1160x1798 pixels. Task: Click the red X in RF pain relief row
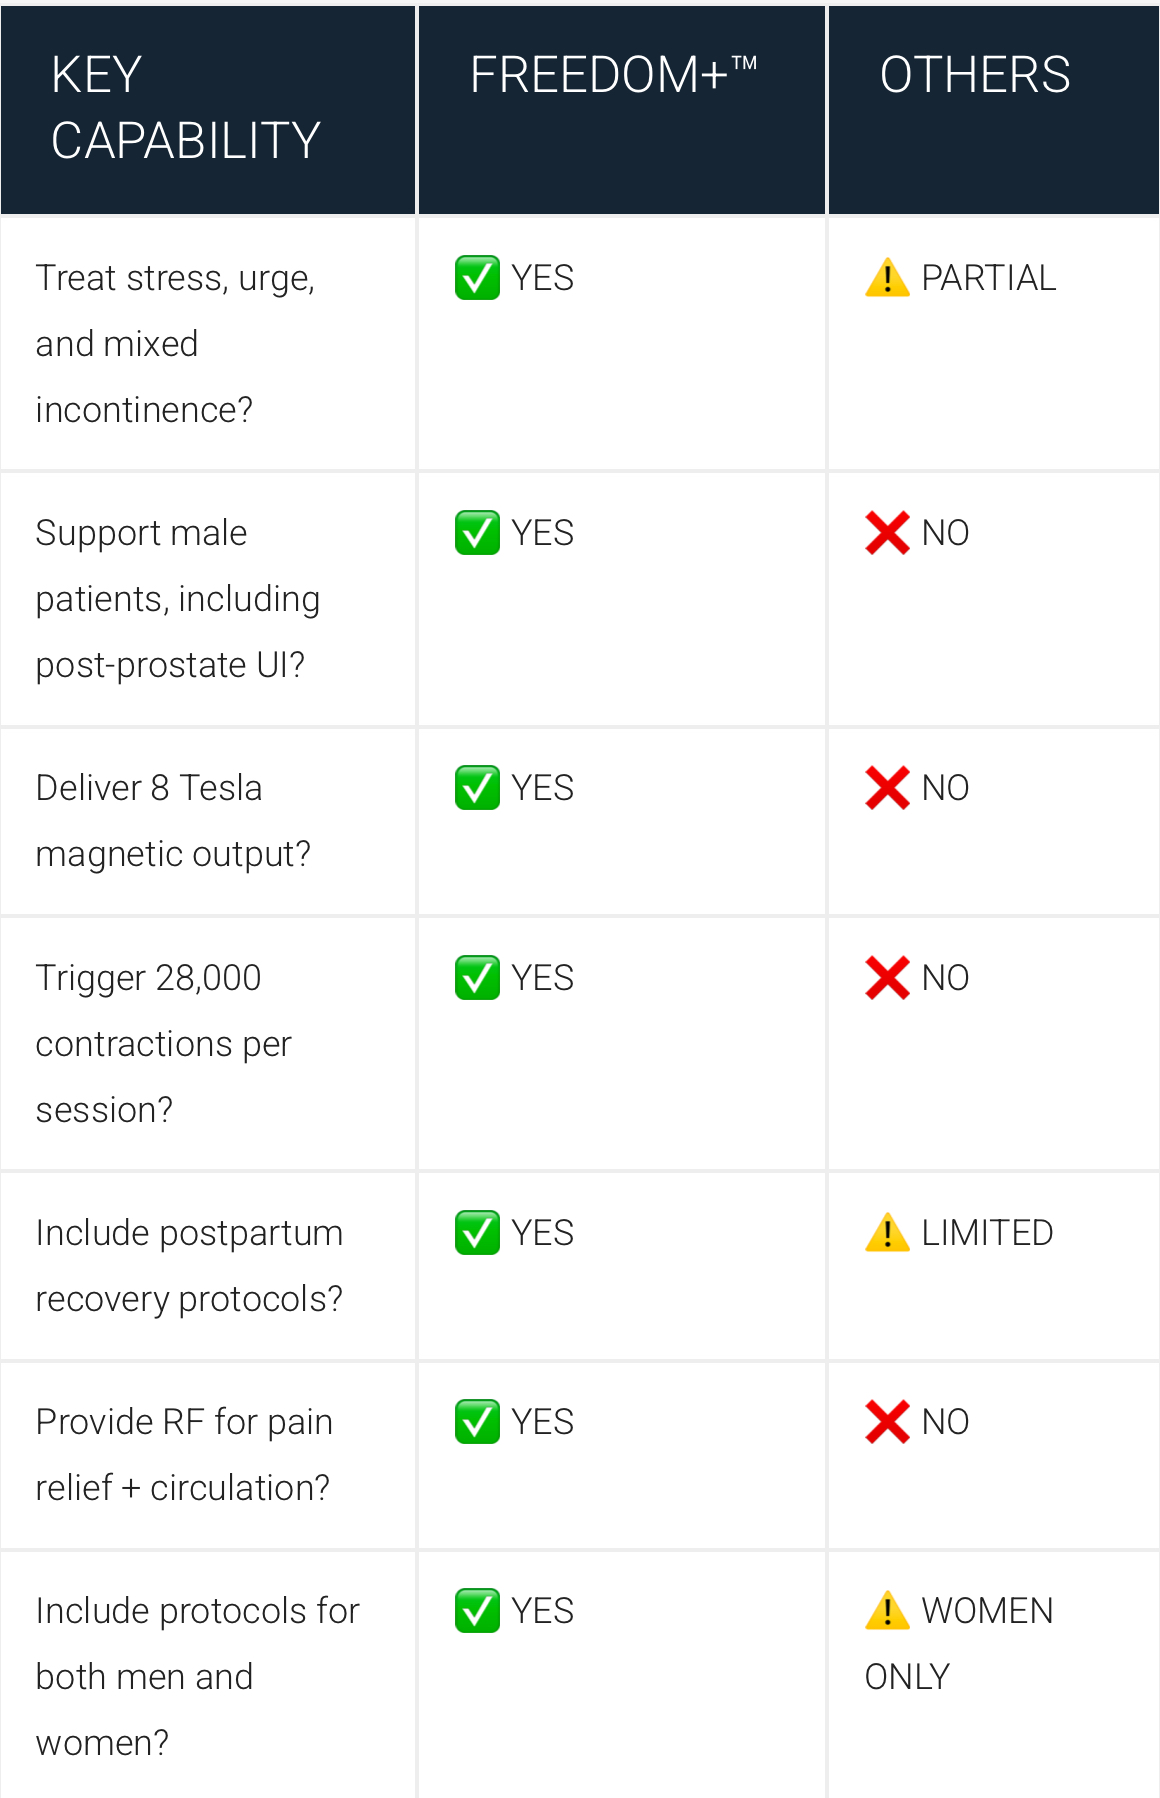pyautogui.click(x=887, y=1422)
